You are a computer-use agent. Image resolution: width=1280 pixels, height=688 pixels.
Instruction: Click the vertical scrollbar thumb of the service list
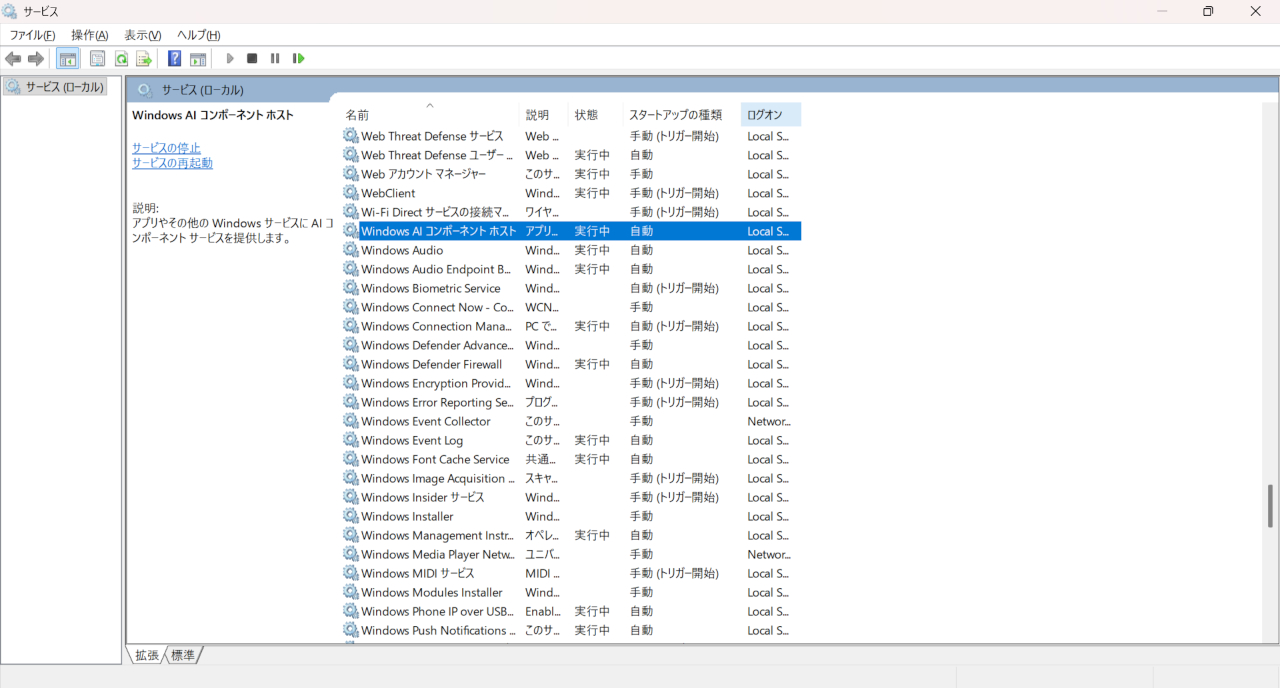1271,506
